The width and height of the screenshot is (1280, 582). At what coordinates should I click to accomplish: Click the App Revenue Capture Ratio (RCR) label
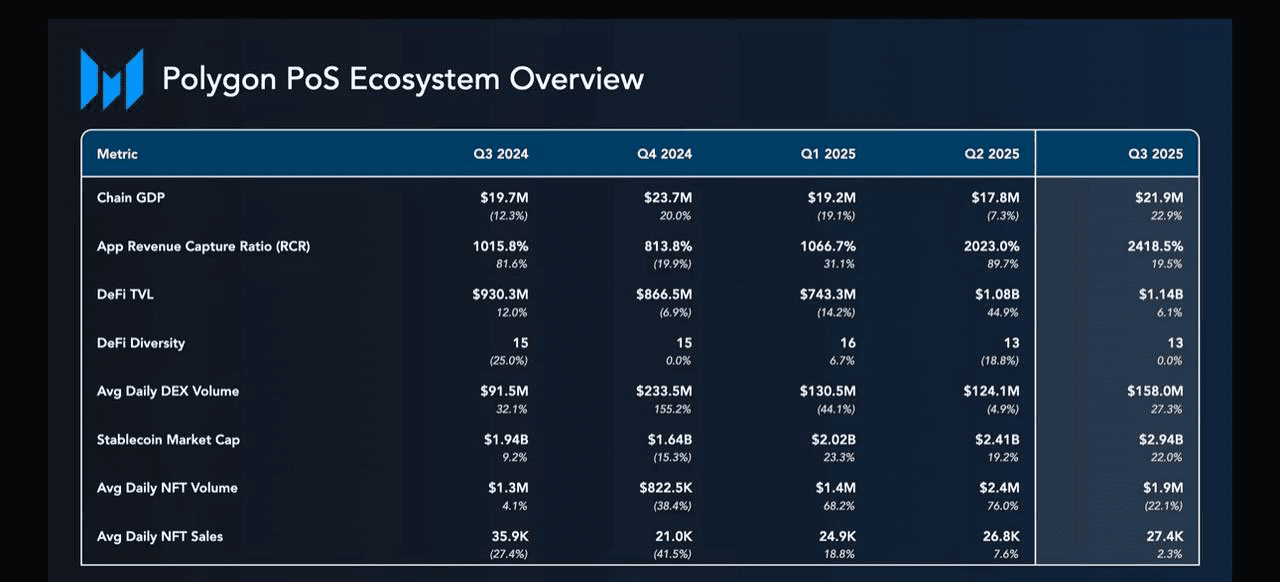[203, 246]
